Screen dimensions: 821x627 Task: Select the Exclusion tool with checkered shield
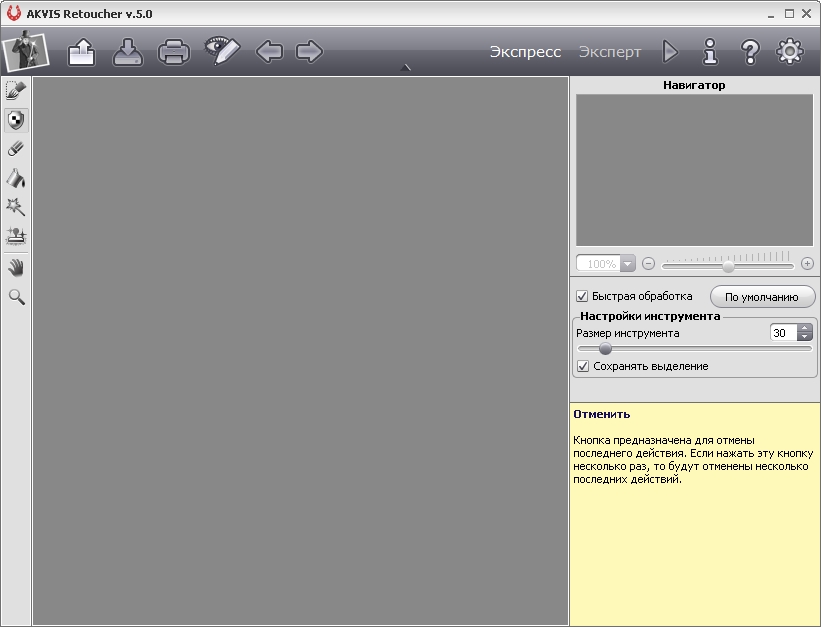coord(16,120)
